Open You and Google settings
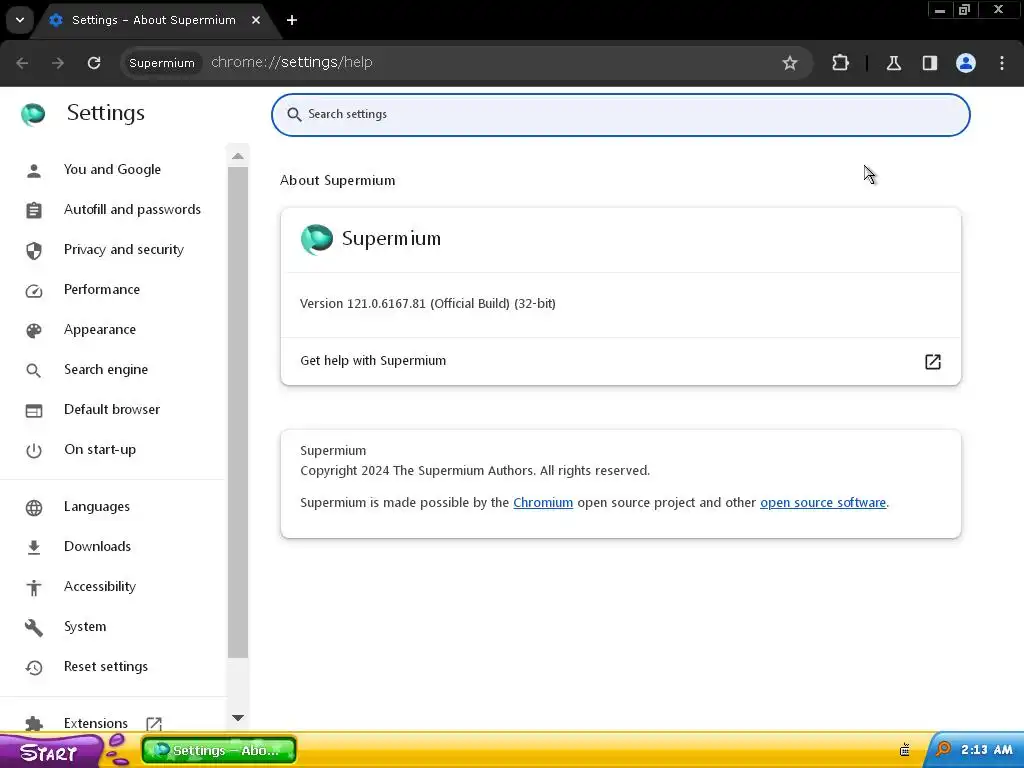This screenshot has width=1024, height=768. pos(112,170)
